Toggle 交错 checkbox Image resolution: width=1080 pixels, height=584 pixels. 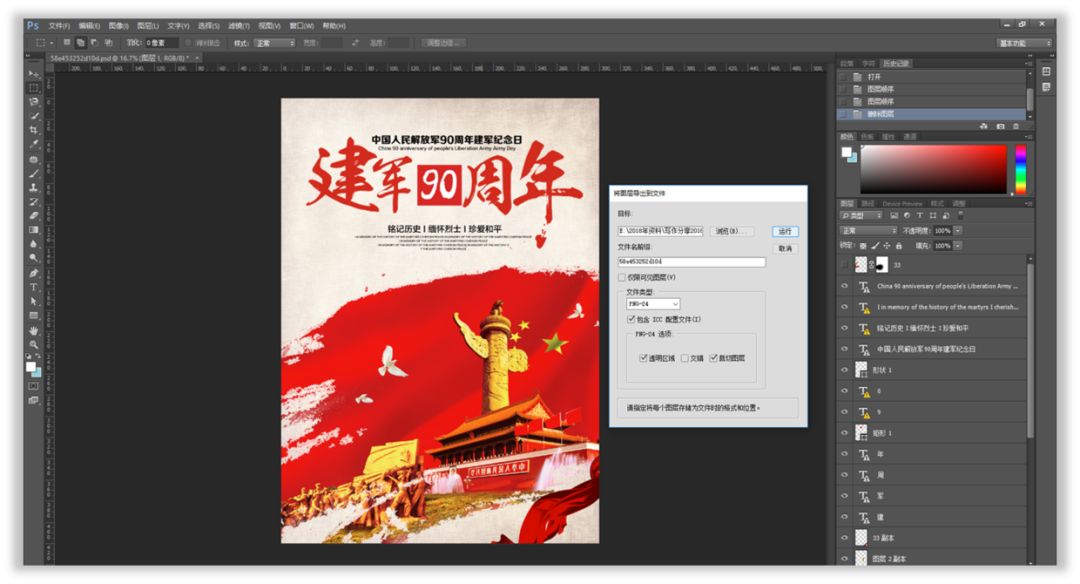click(x=685, y=358)
